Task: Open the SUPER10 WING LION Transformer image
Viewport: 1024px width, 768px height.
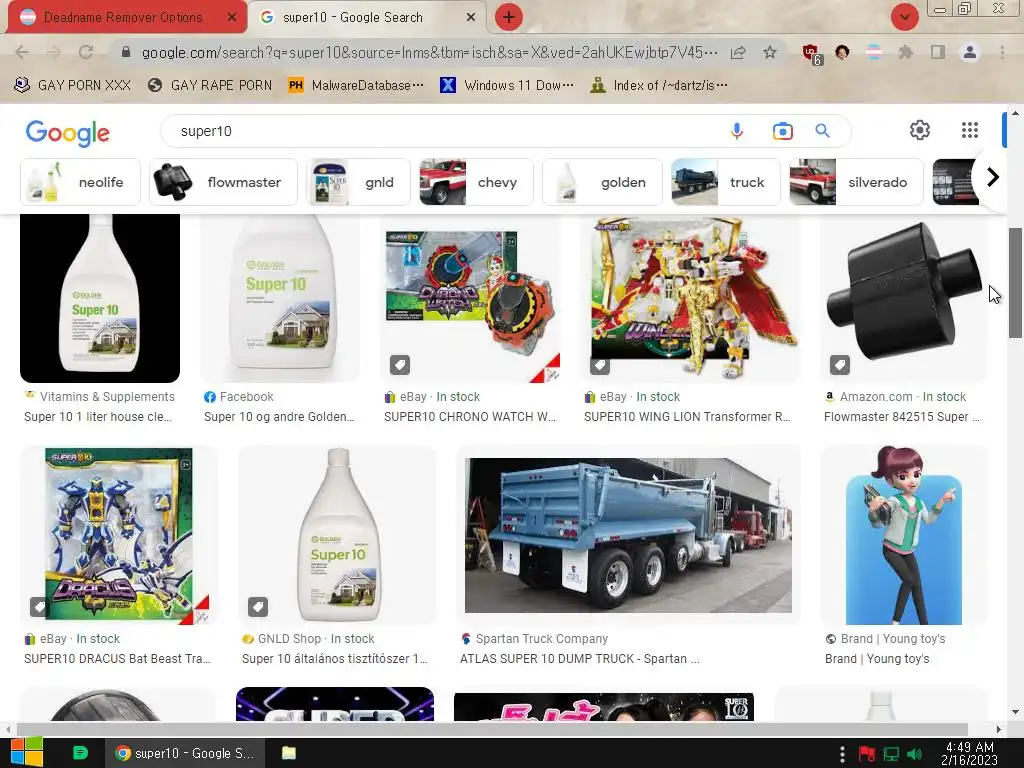Action: [x=690, y=298]
